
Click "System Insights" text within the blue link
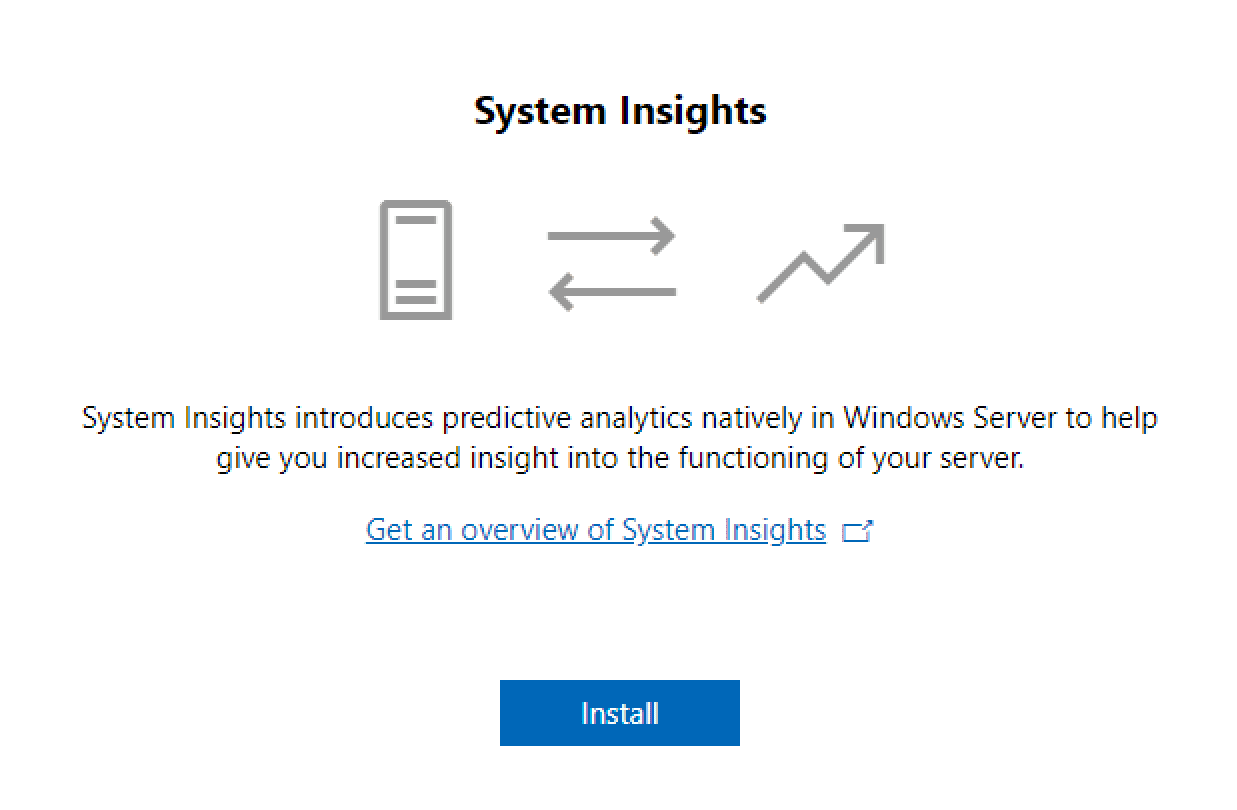[724, 530]
